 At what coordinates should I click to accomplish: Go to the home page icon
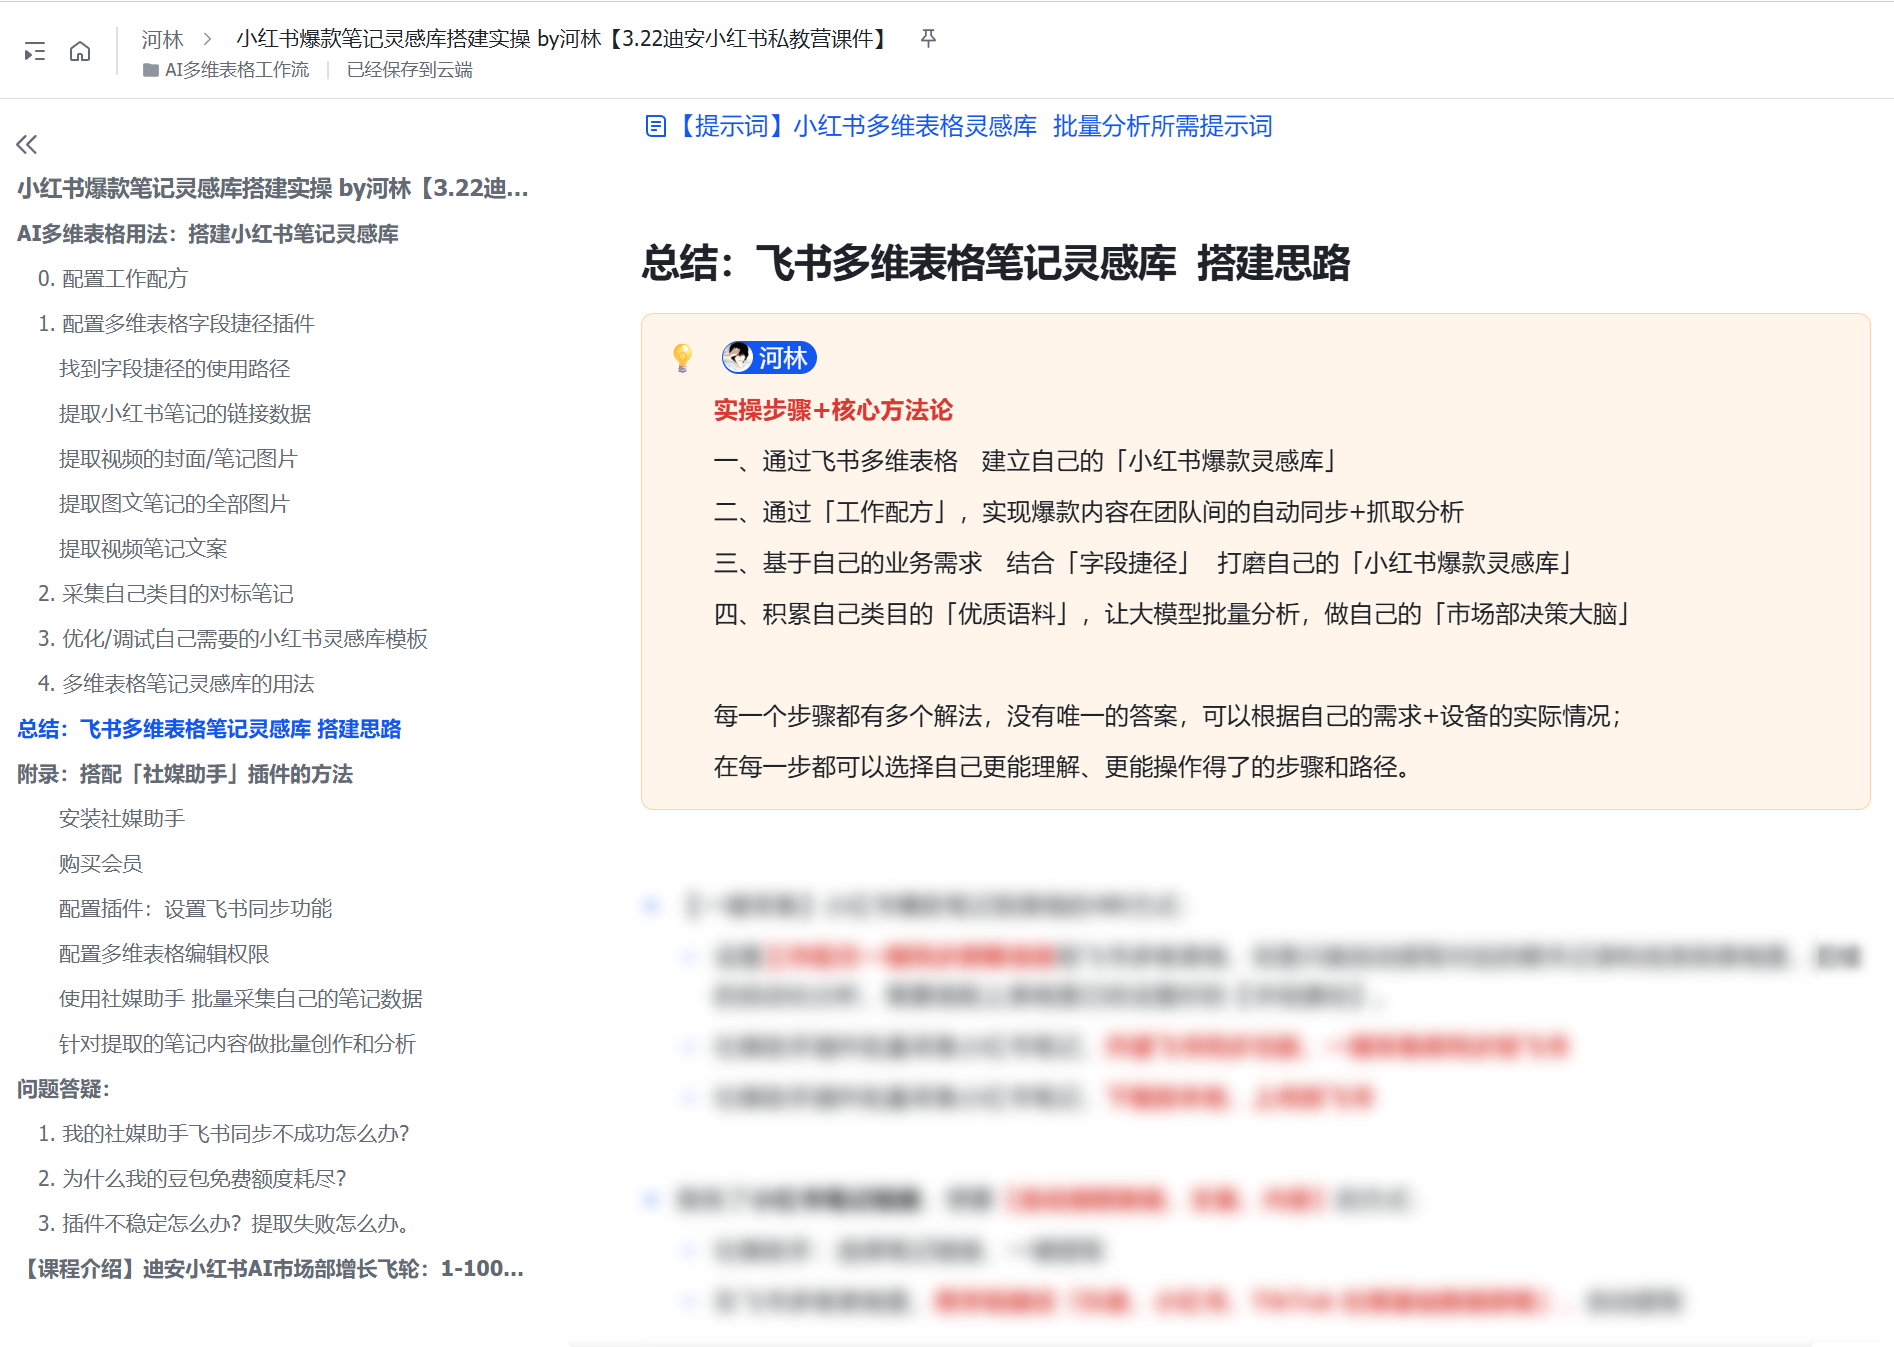[80, 51]
